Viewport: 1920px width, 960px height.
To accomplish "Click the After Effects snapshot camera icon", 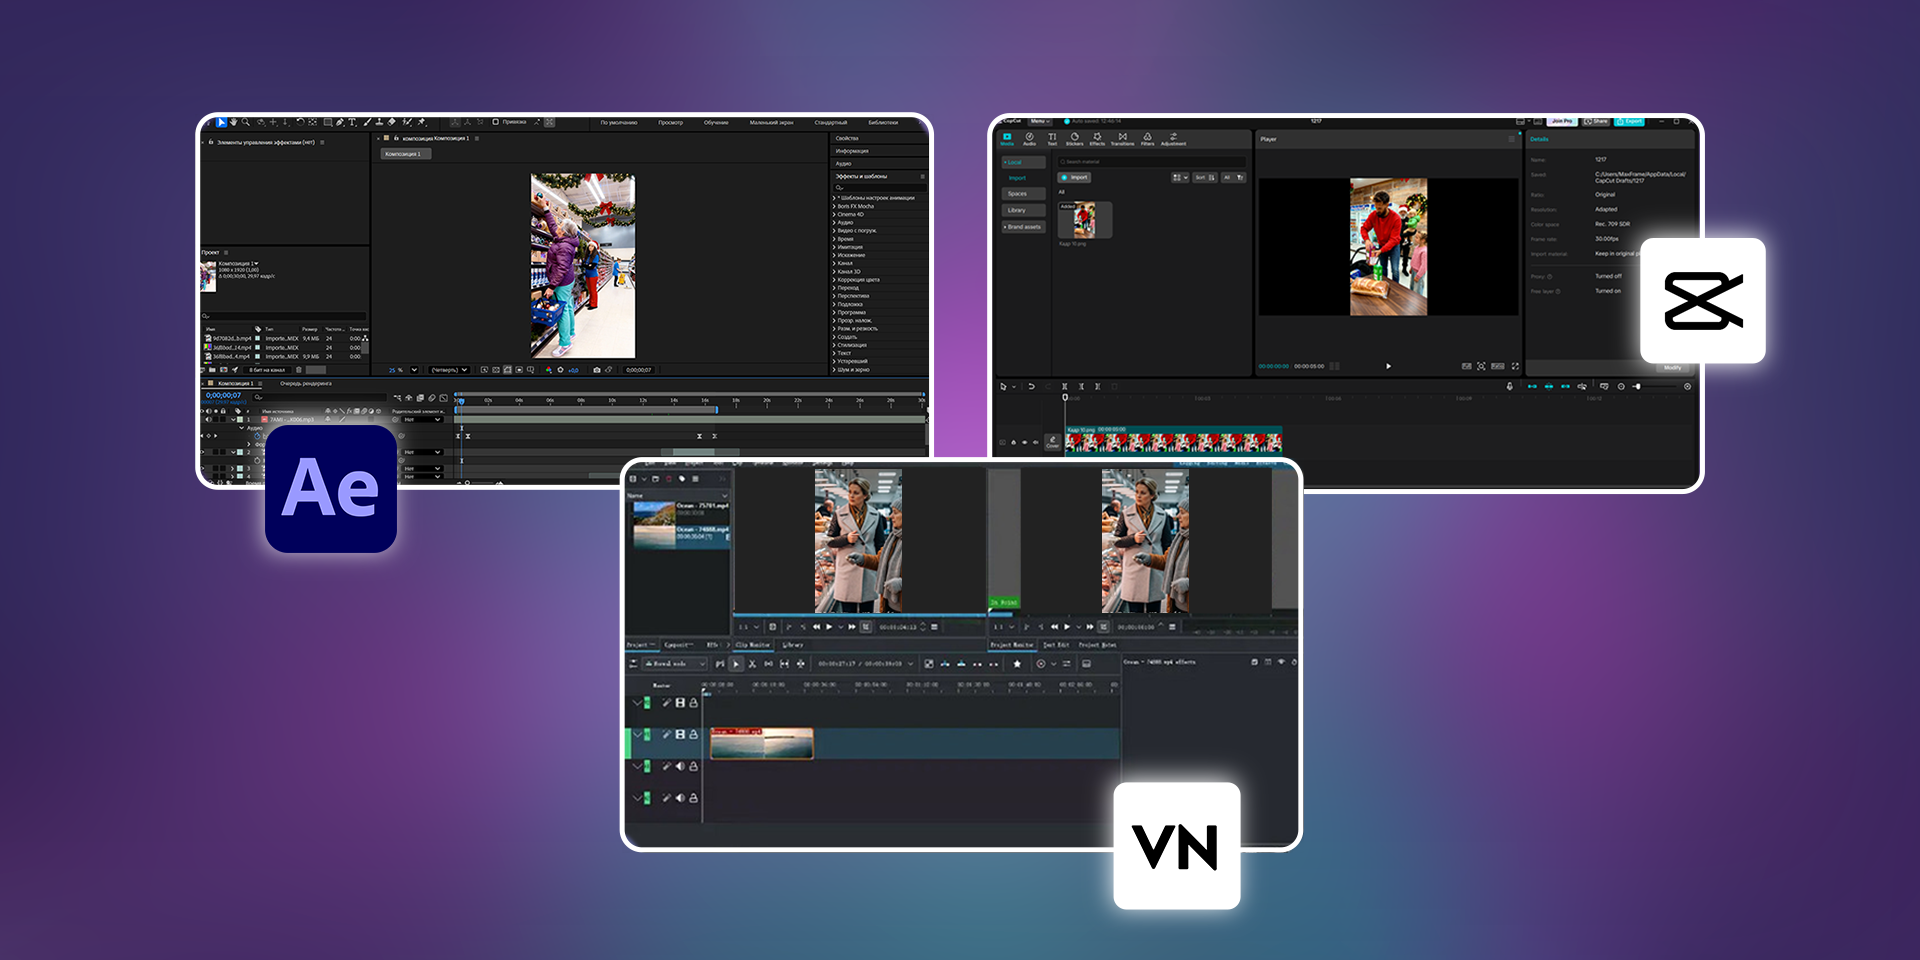I will (597, 370).
